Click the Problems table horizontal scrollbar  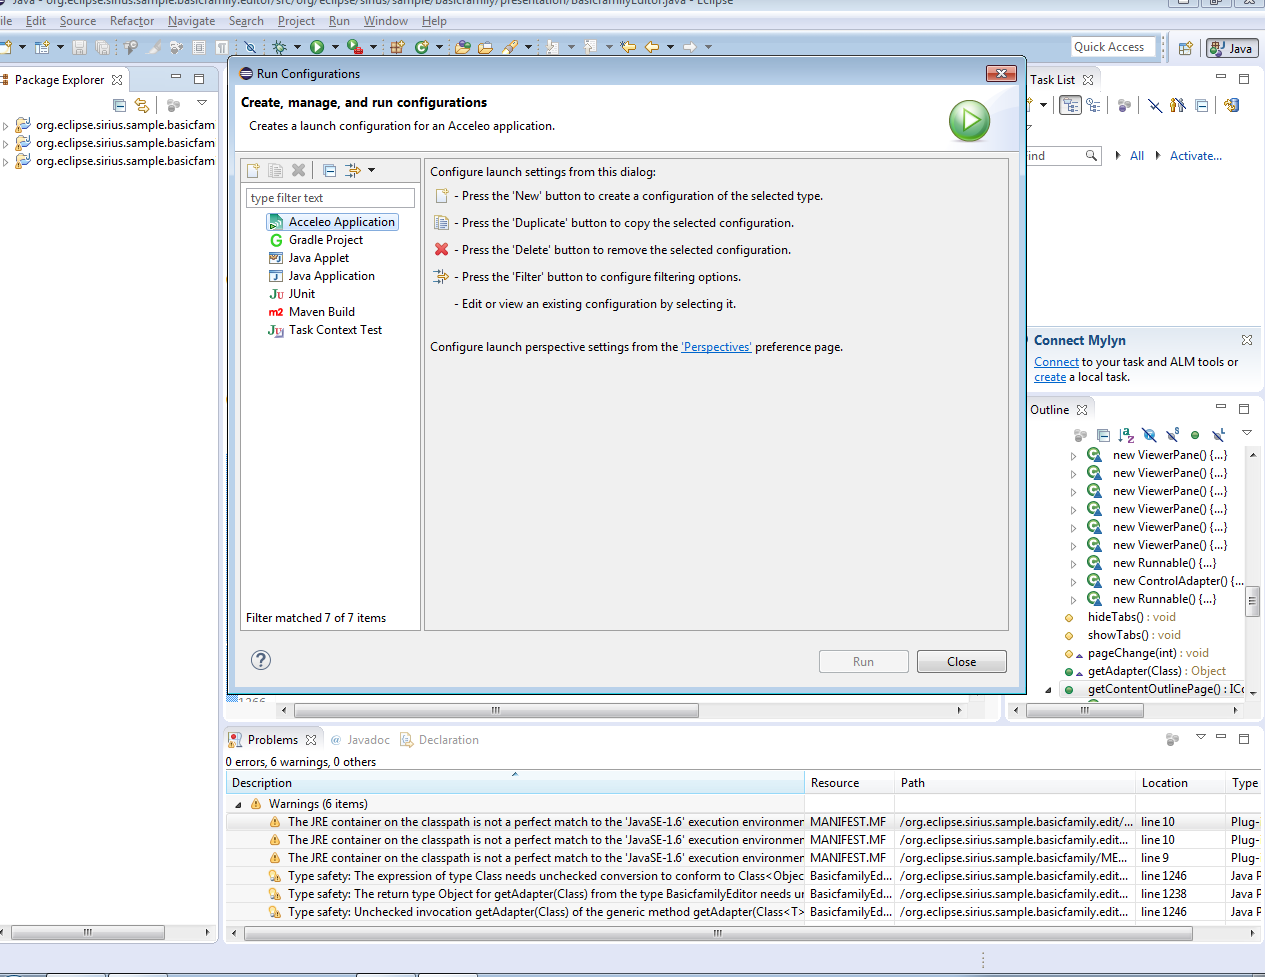(x=718, y=933)
